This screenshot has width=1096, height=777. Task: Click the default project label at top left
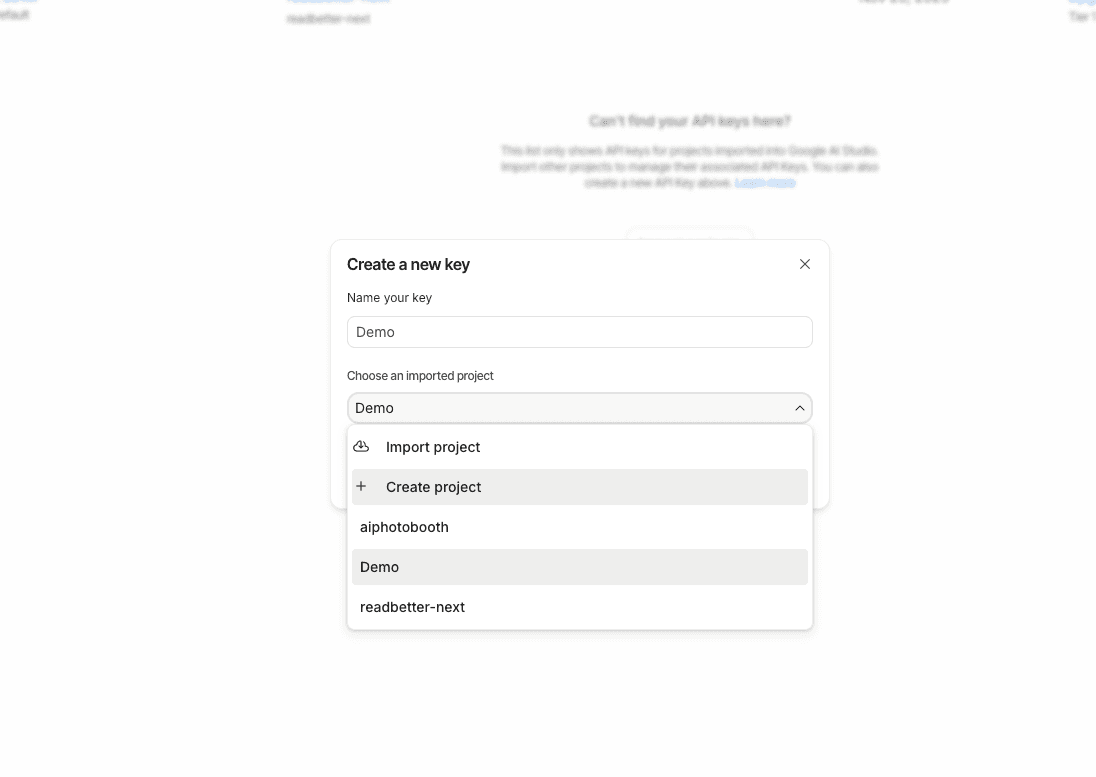click(14, 15)
